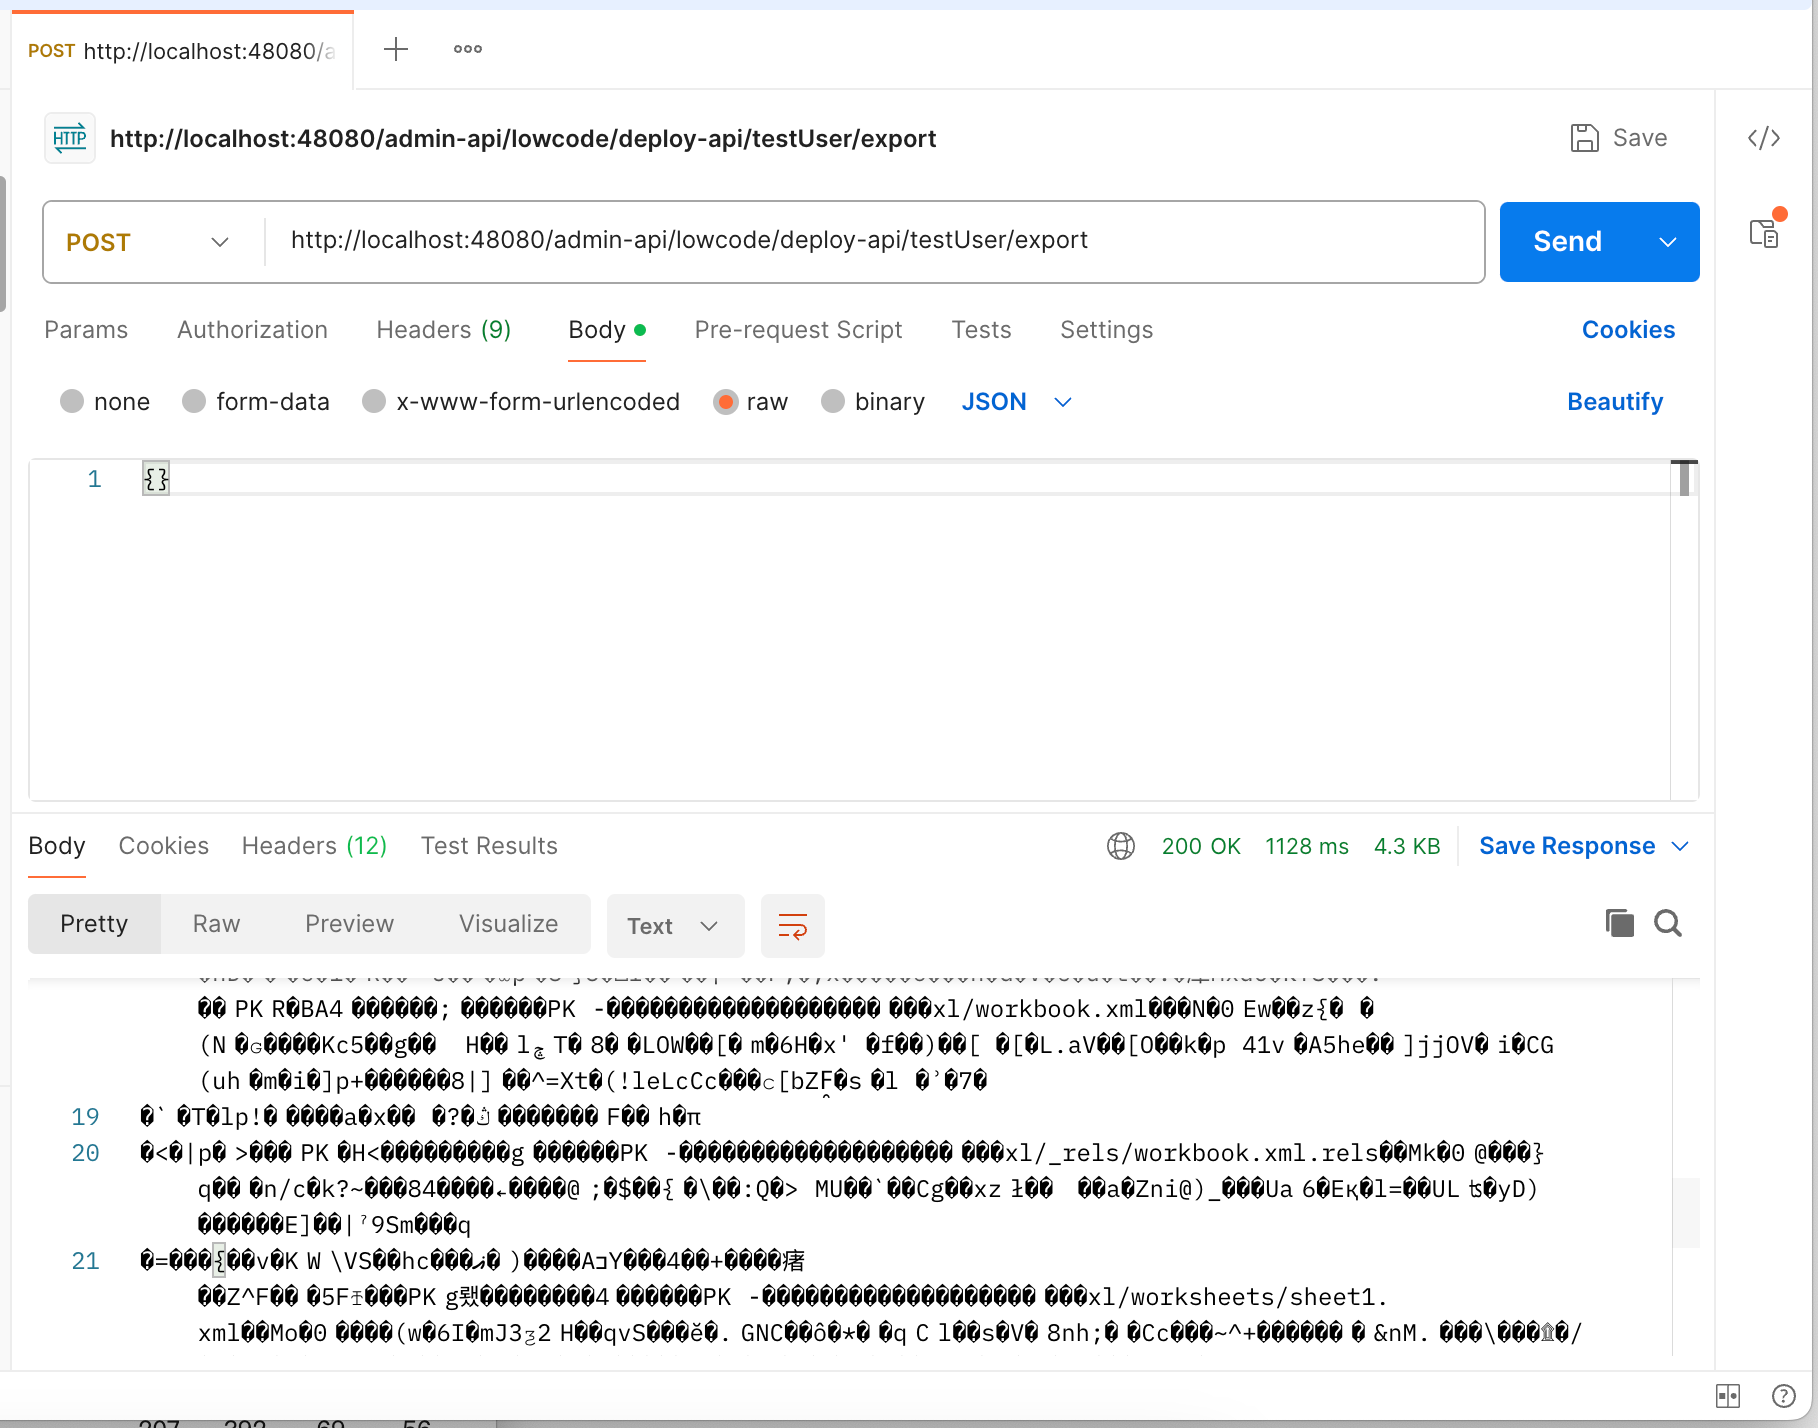Click the three-dot tab options icon

click(x=467, y=49)
